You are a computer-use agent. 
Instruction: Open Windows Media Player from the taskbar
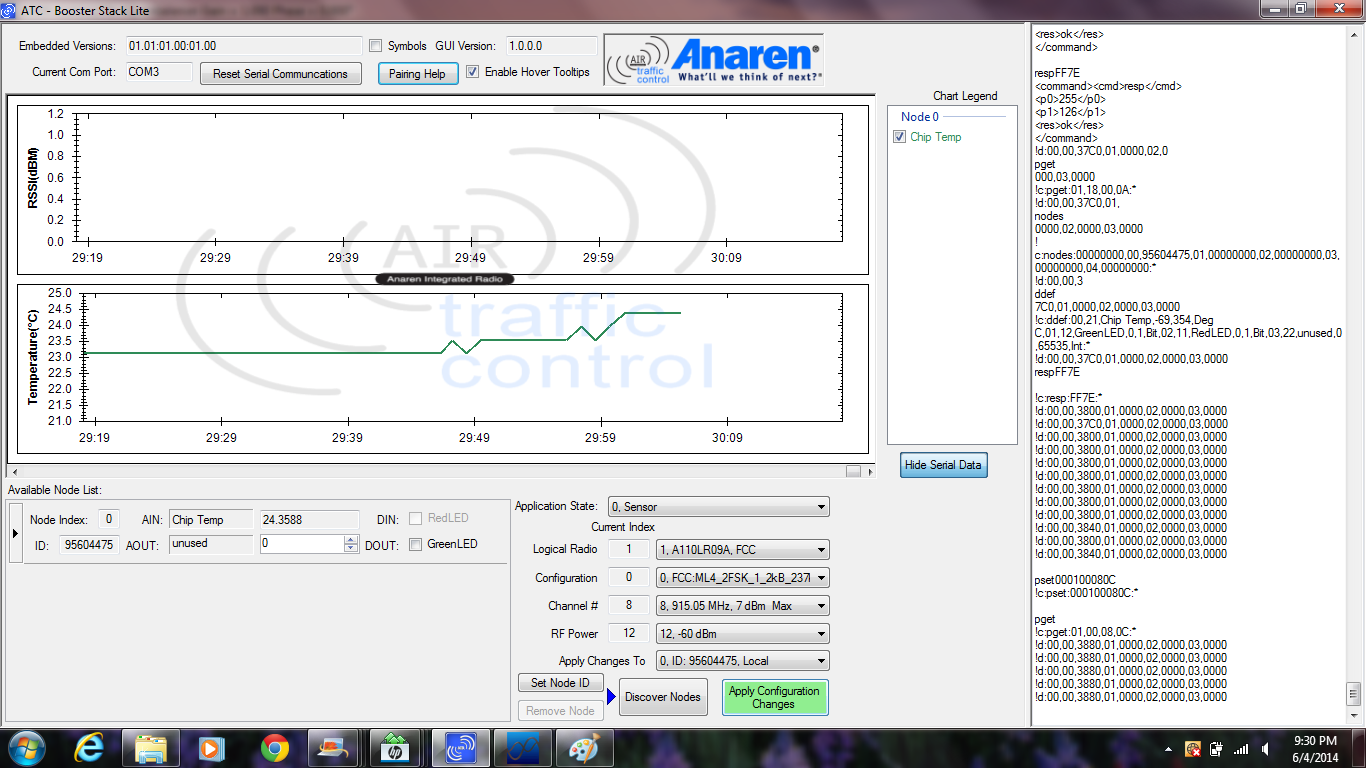[x=213, y=748]
